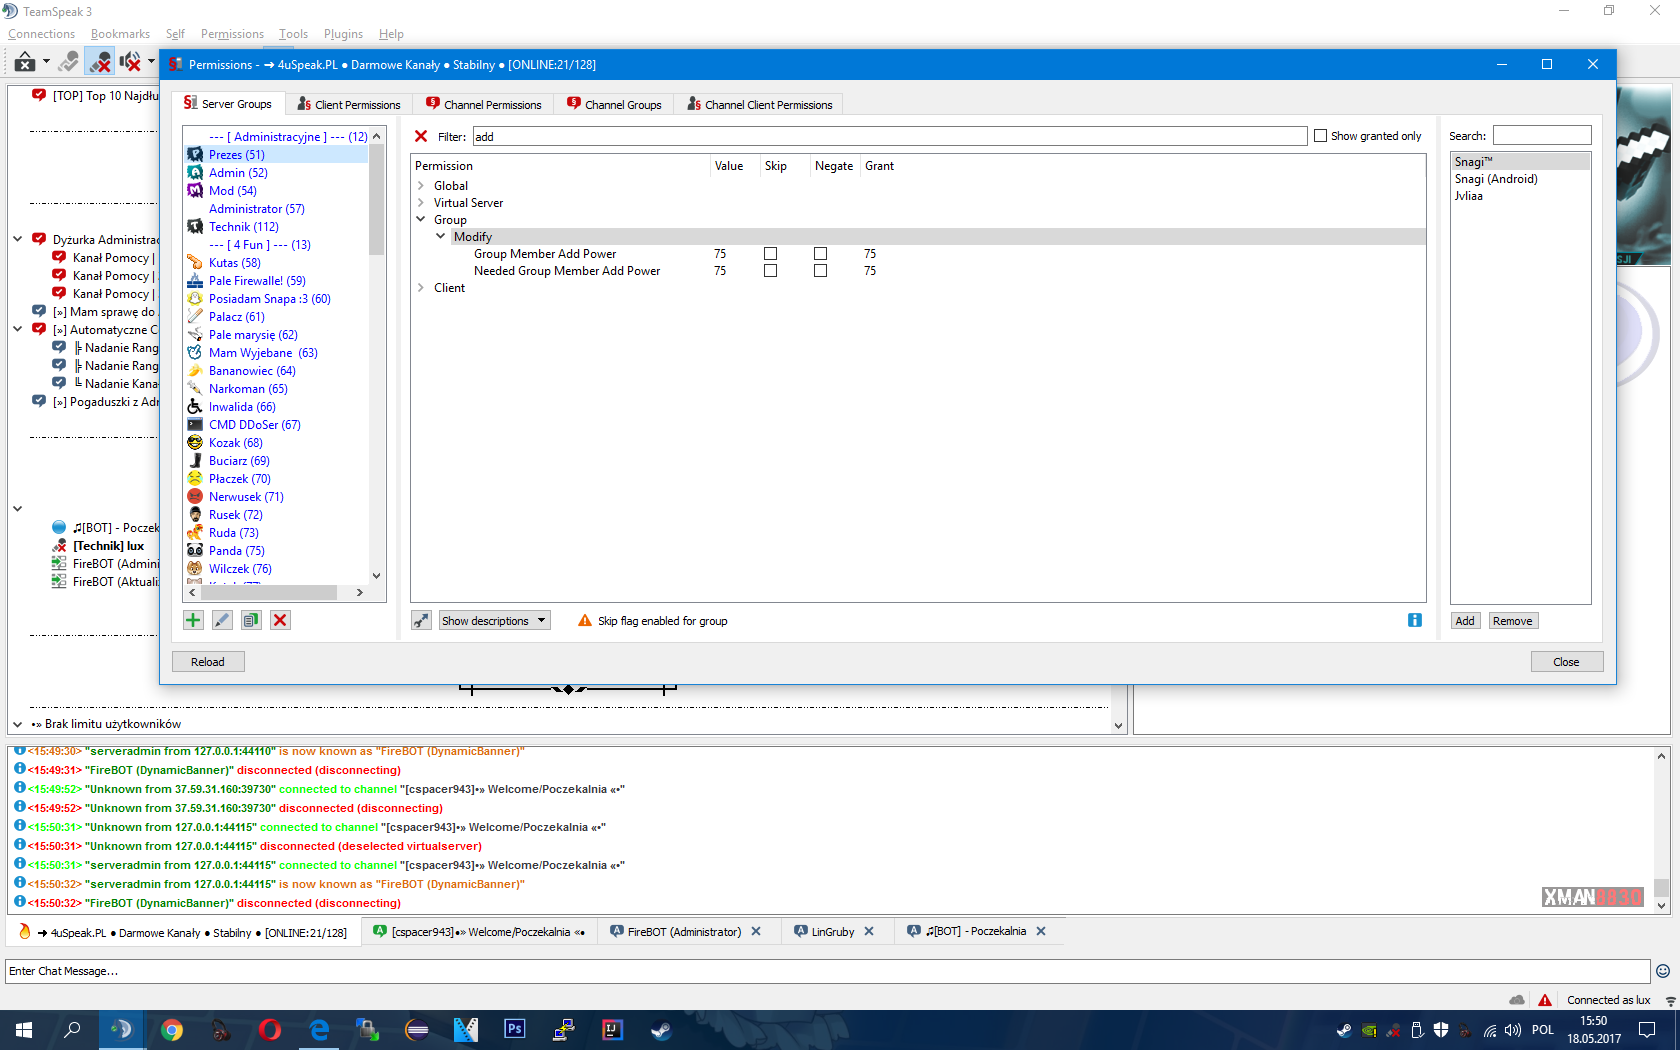Expand the Virtual Server permission category

[421, 203]
